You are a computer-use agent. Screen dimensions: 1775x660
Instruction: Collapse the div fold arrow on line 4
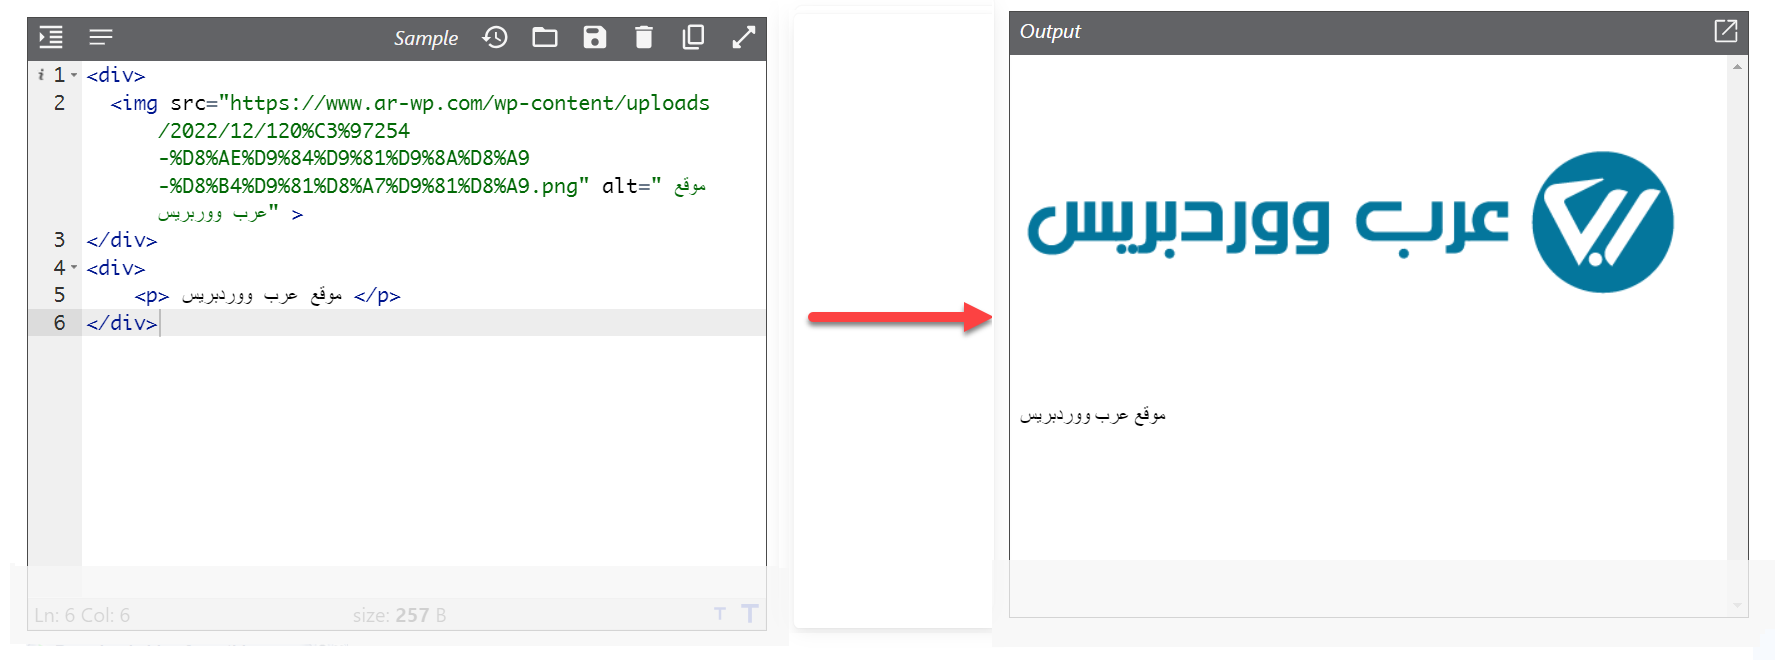pyautogui.click(x=74, y=268)
